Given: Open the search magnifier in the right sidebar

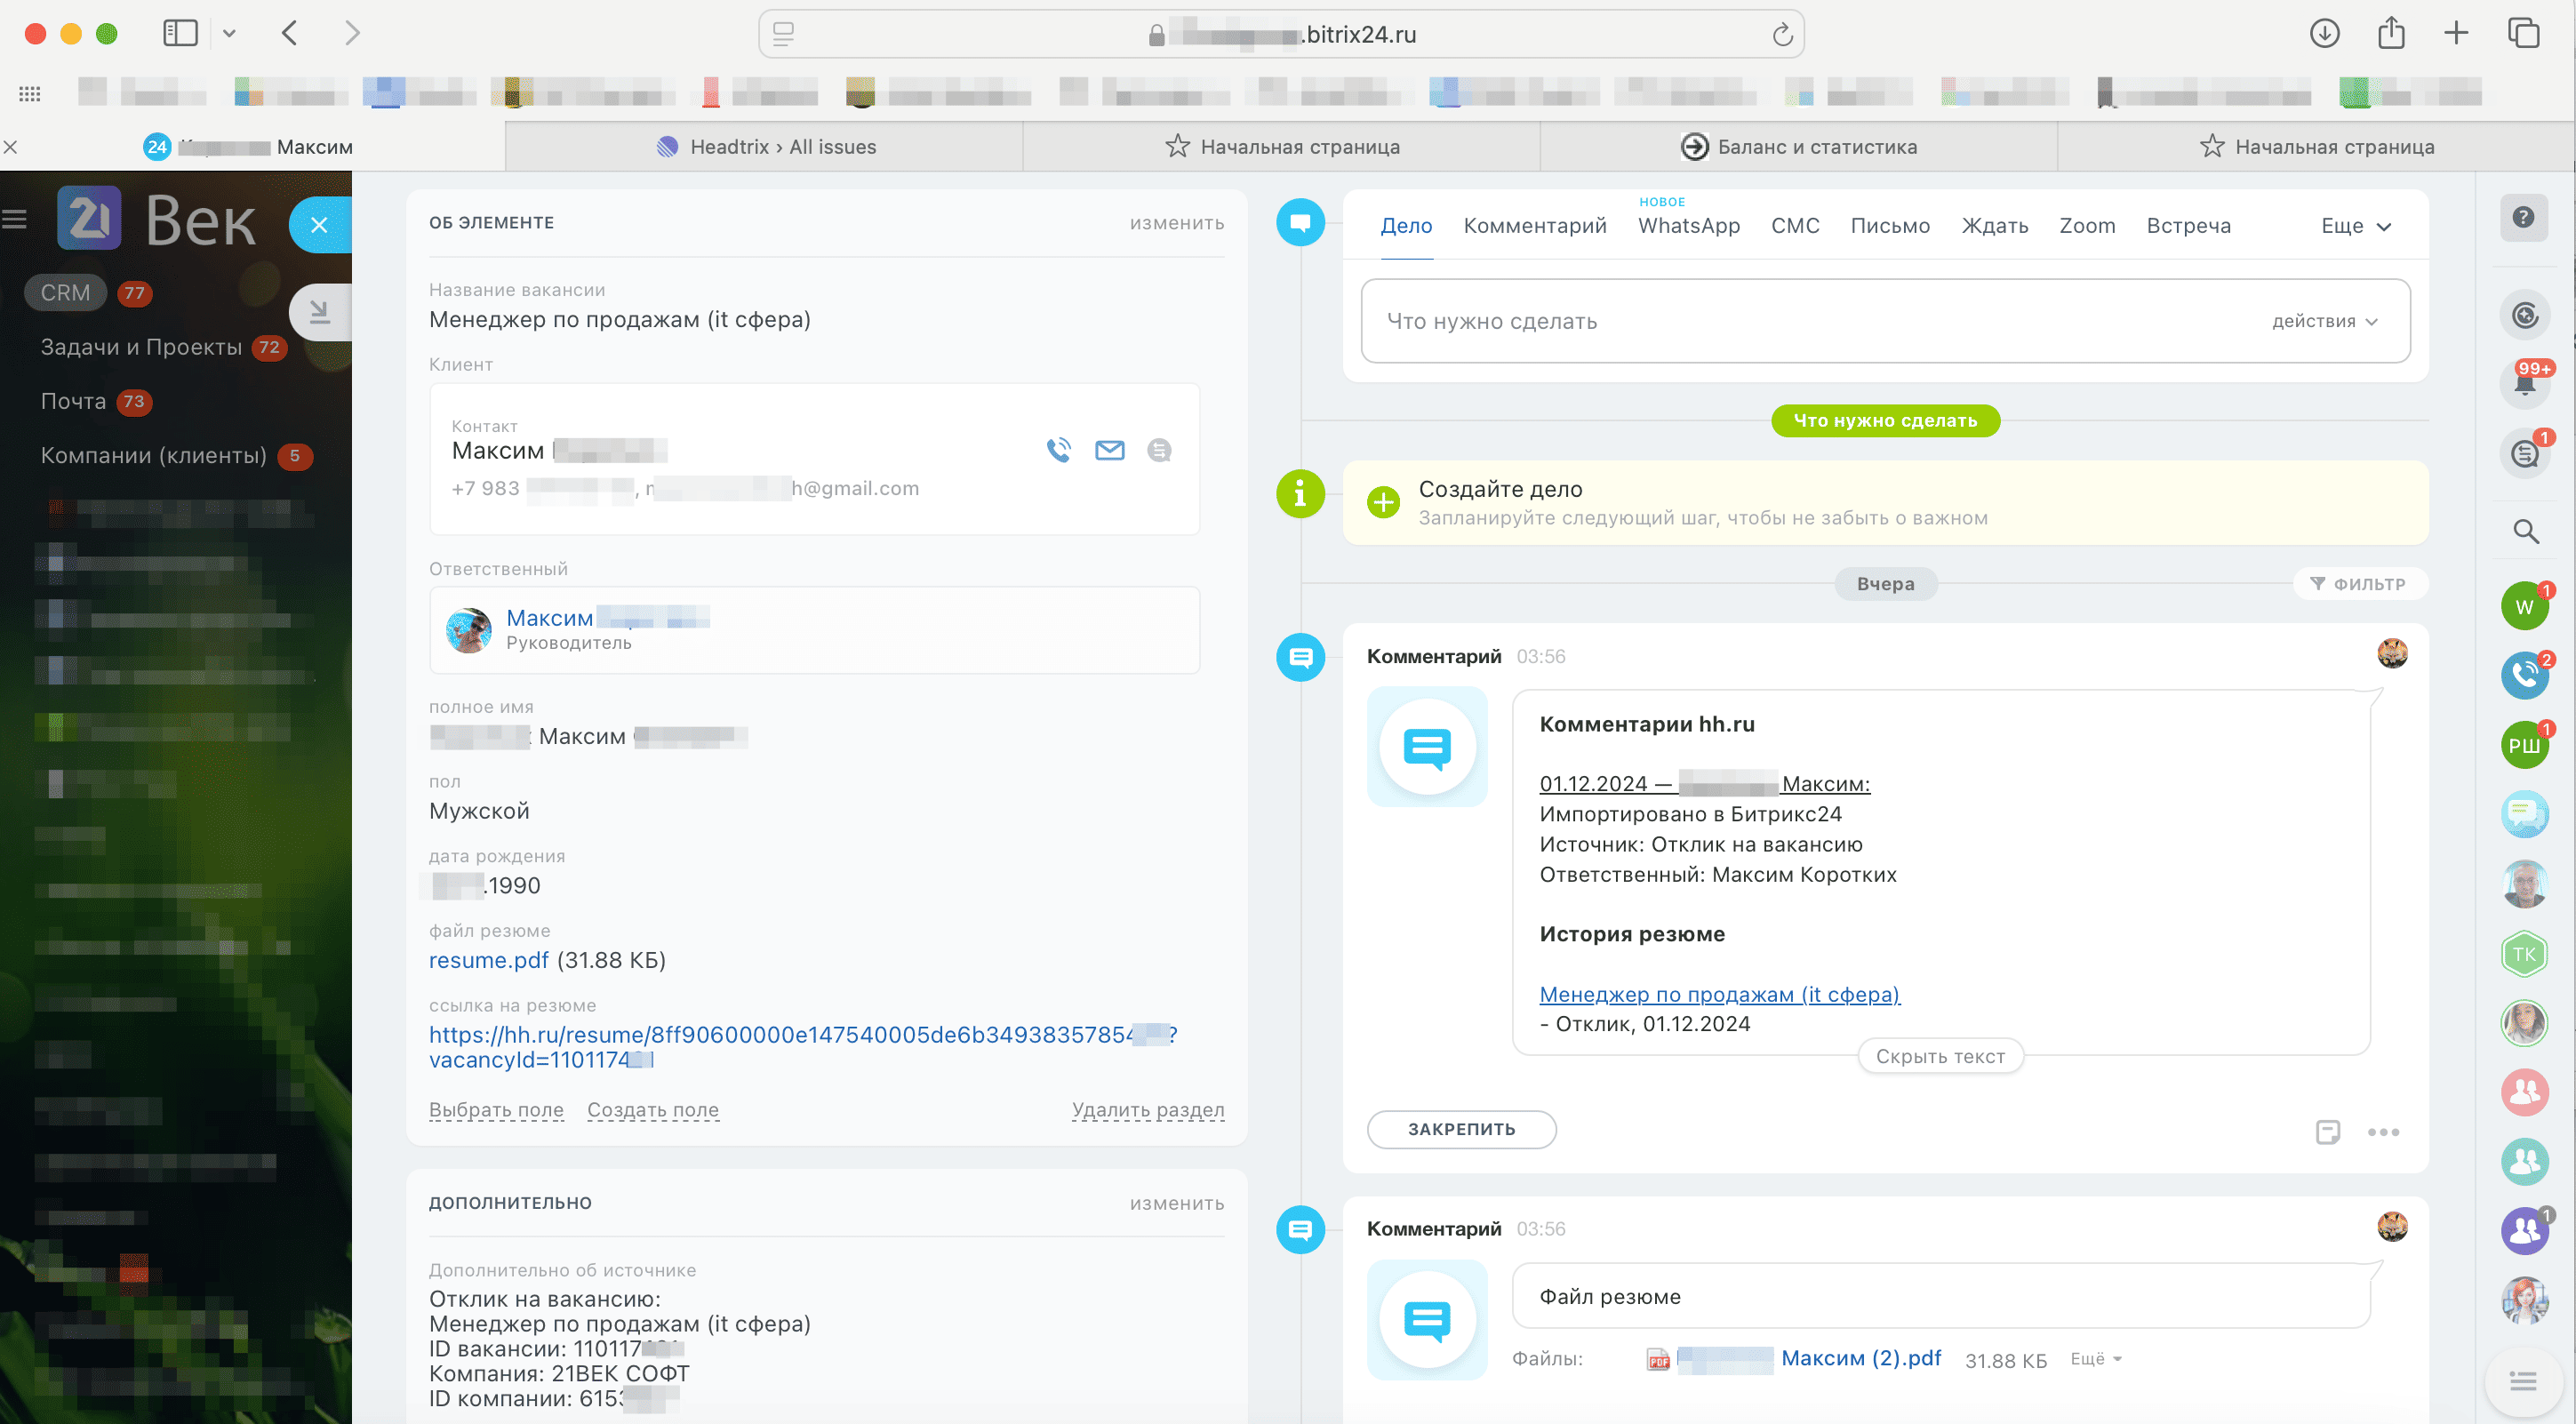Looking at the screenshot, I should 2525,531.
